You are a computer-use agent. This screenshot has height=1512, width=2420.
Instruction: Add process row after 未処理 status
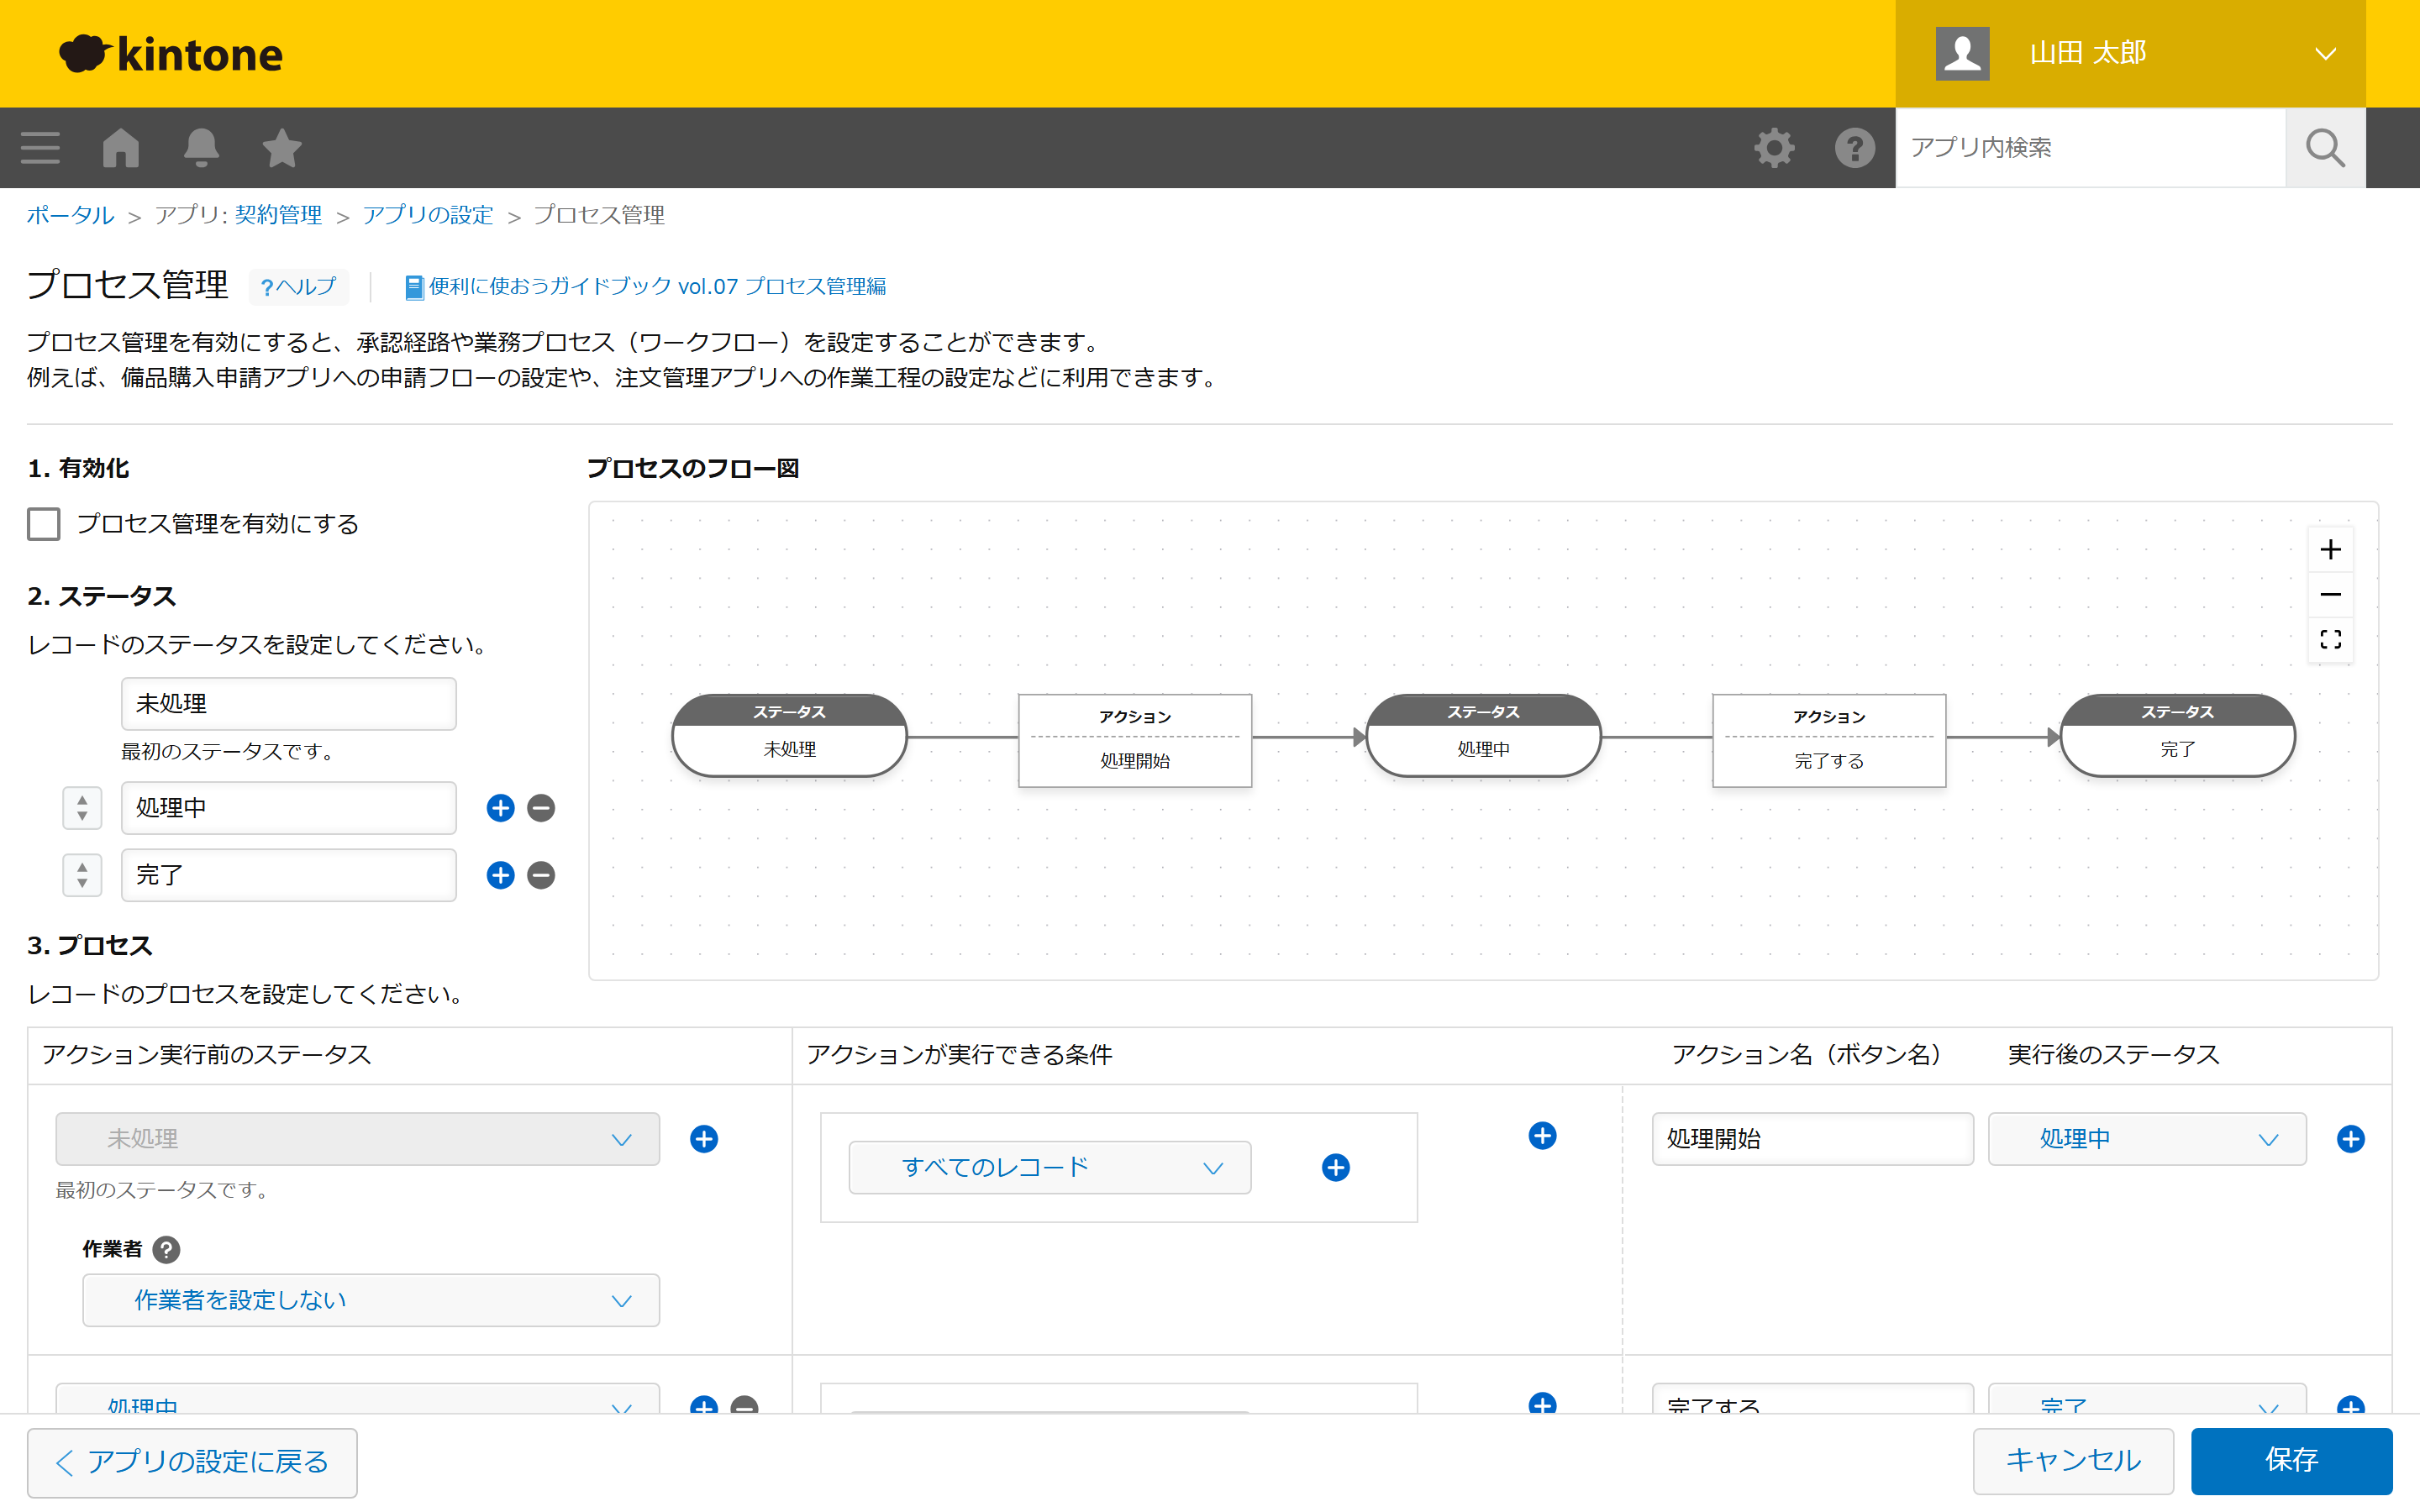coord(704,1139)
